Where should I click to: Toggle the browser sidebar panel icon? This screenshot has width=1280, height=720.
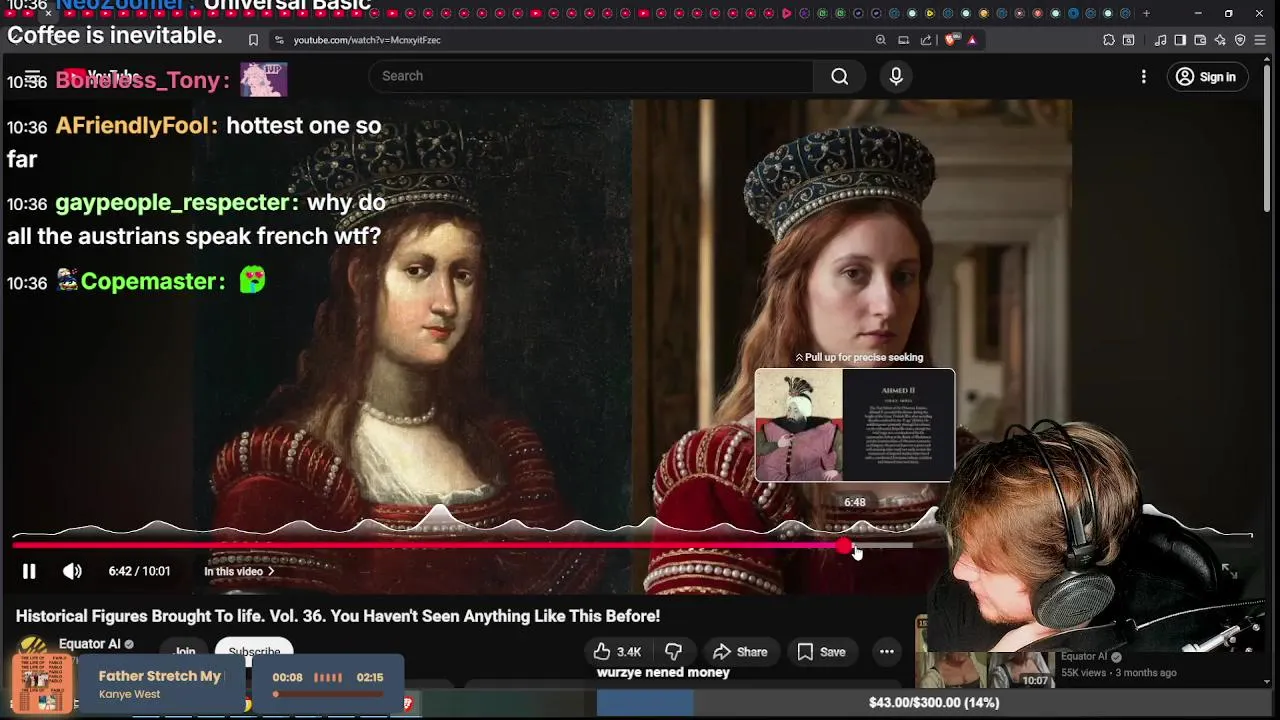1180,40
